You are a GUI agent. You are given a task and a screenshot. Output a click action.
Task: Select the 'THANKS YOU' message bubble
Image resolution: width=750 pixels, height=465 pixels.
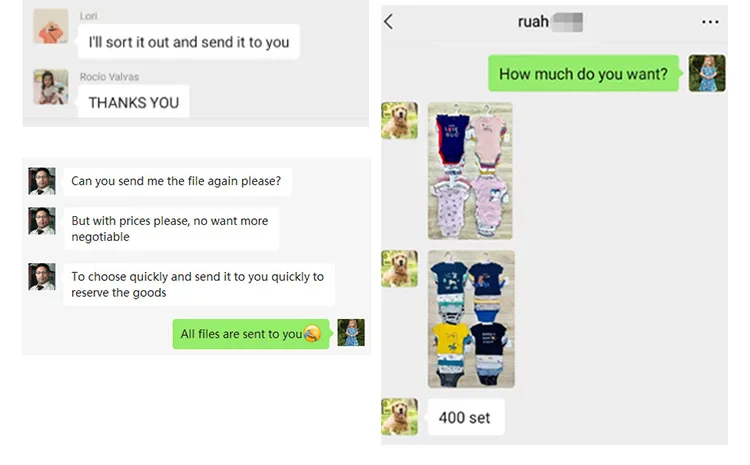(x=133, y=101)
